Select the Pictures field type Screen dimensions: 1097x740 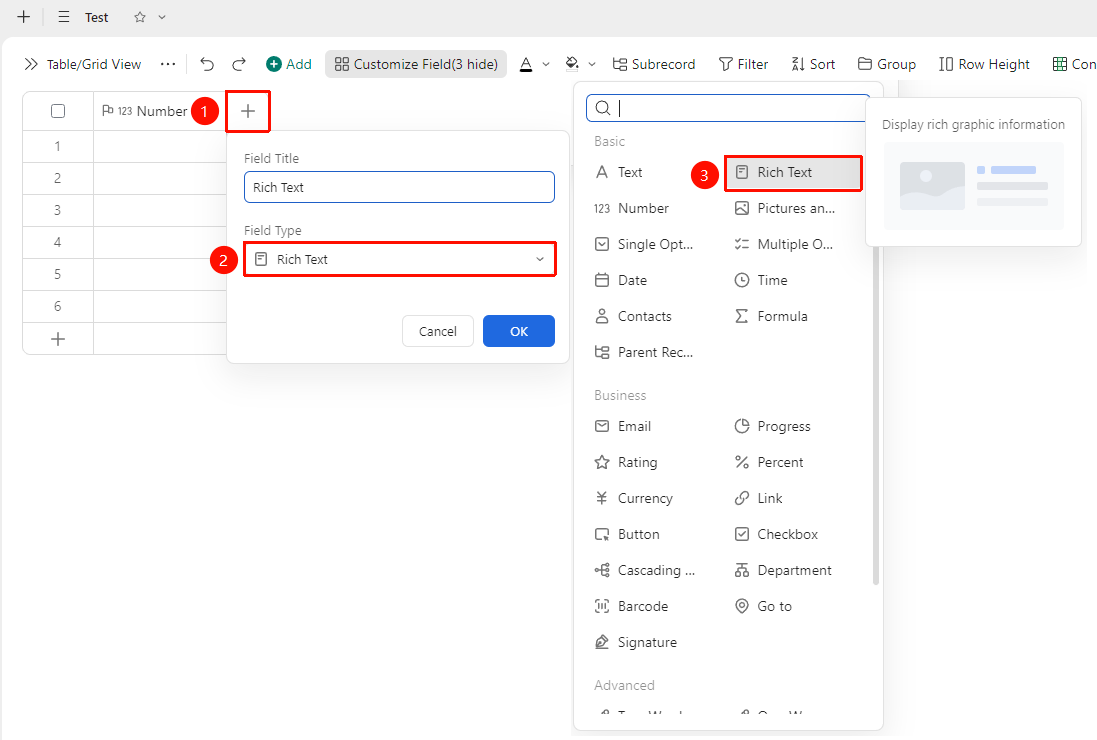785,208
